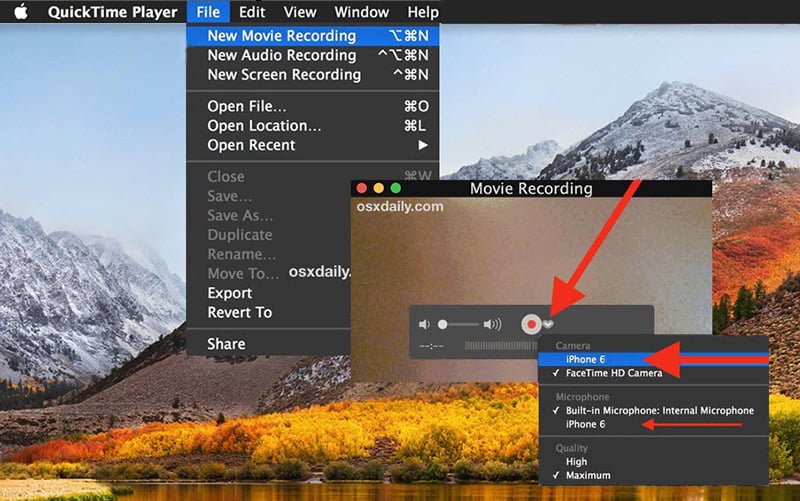Expand the Open Recent submenu
This screenshot has width=800, height=501.
pyautogui.click(x=313, y=145)
